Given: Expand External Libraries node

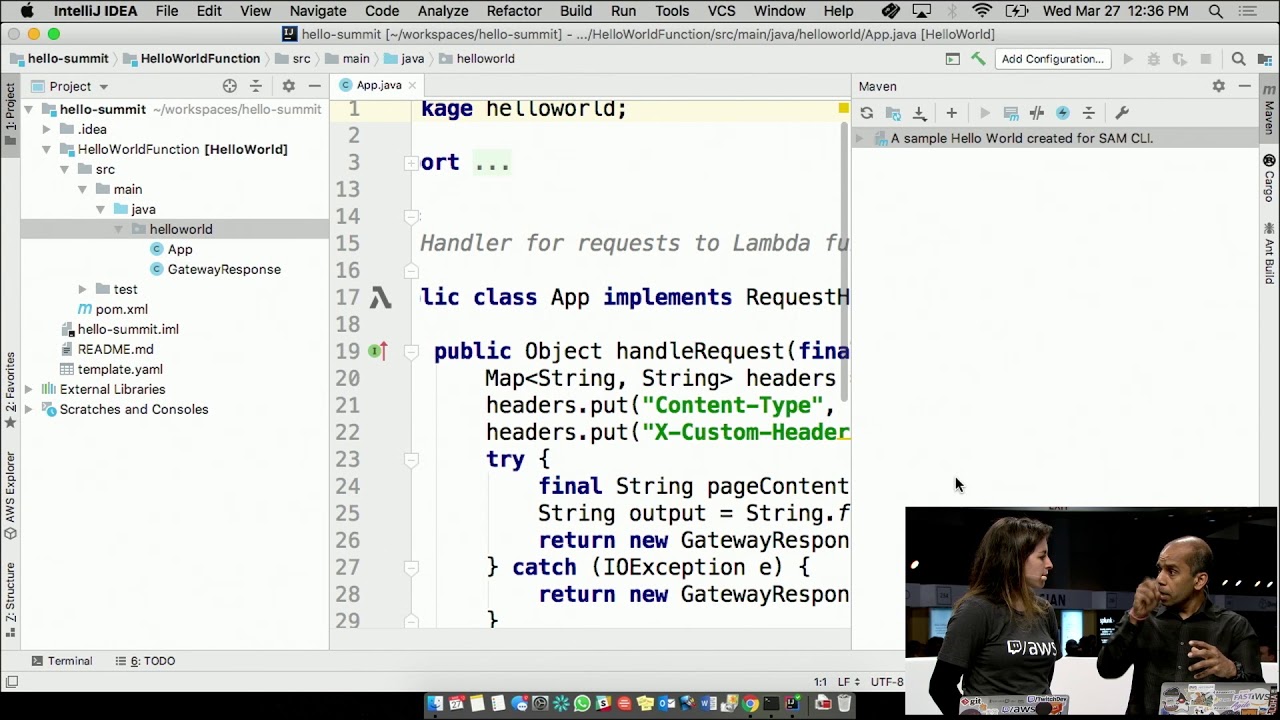Looking at the screenshot, I should click(28, 389).
